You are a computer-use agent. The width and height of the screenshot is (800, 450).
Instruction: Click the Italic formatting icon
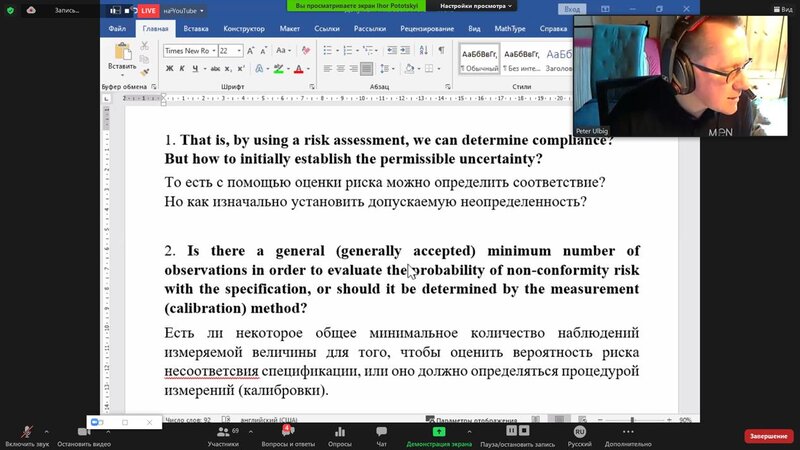(x=183, y=69)
